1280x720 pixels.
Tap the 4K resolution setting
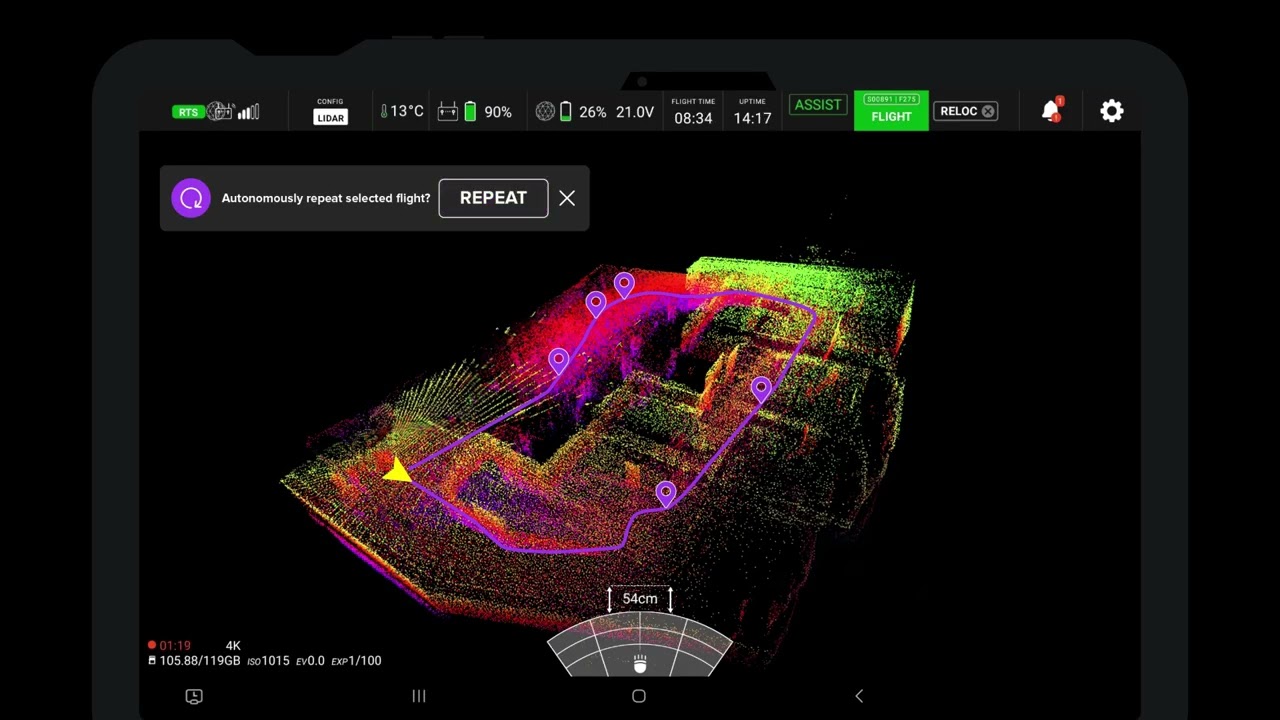pos(233,646)
